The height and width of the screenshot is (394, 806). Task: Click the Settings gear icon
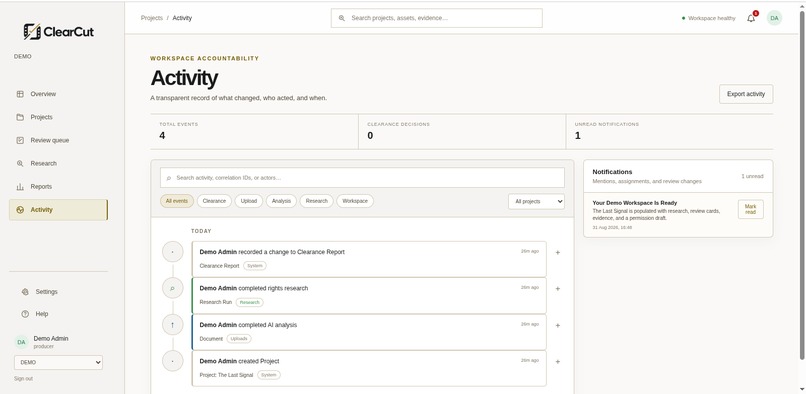[25, 292]
